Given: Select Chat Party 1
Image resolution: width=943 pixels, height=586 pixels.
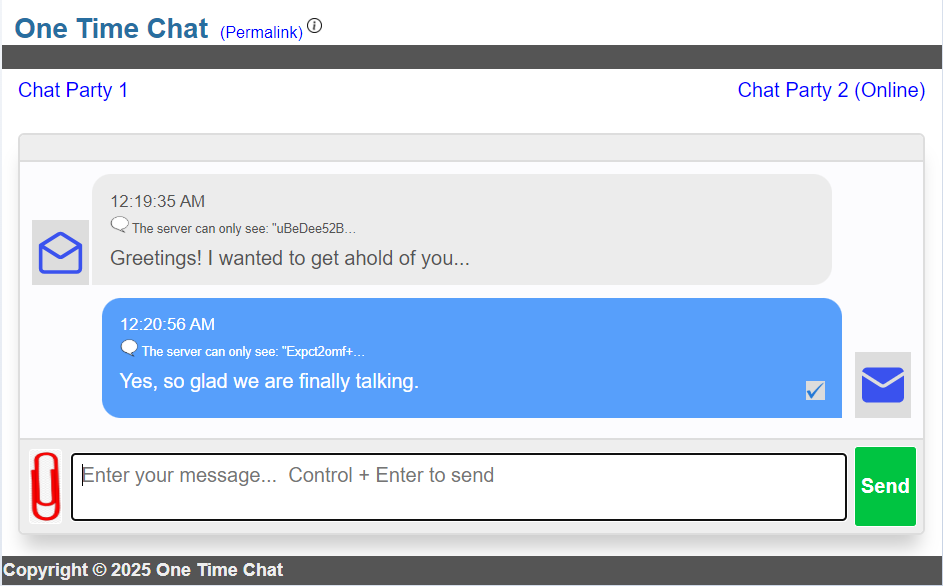Looking at the screenshot, I should (x=73, y=90).
